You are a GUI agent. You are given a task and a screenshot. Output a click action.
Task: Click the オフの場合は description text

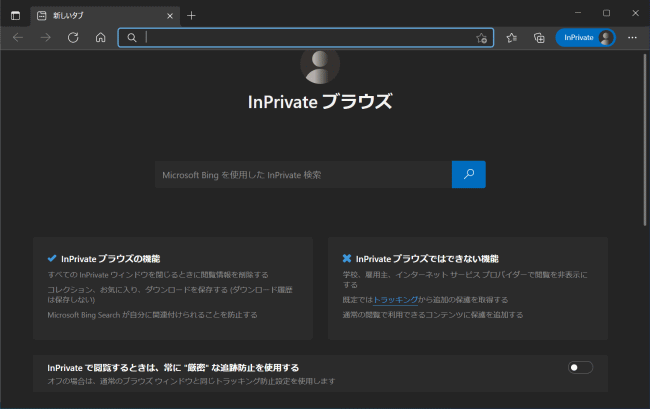(x=191, y=381)
